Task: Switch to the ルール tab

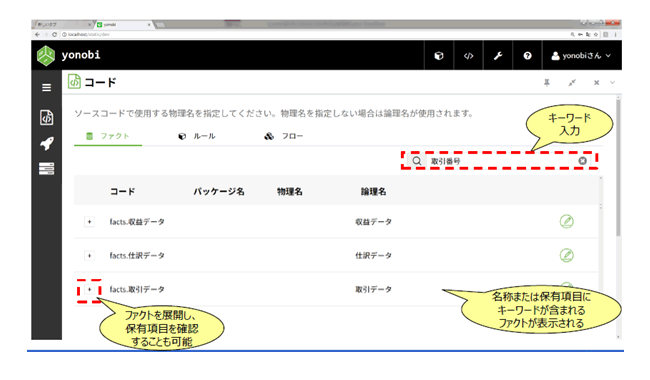Action: [197, 136]
